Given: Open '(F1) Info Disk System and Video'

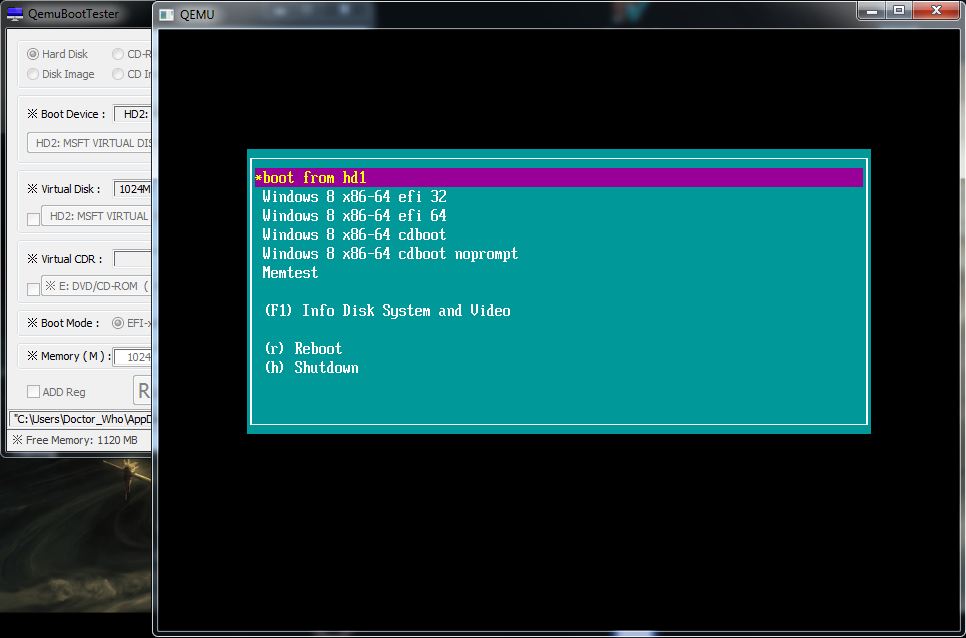Looking at the screenshot, I should (x=388, y=310).
